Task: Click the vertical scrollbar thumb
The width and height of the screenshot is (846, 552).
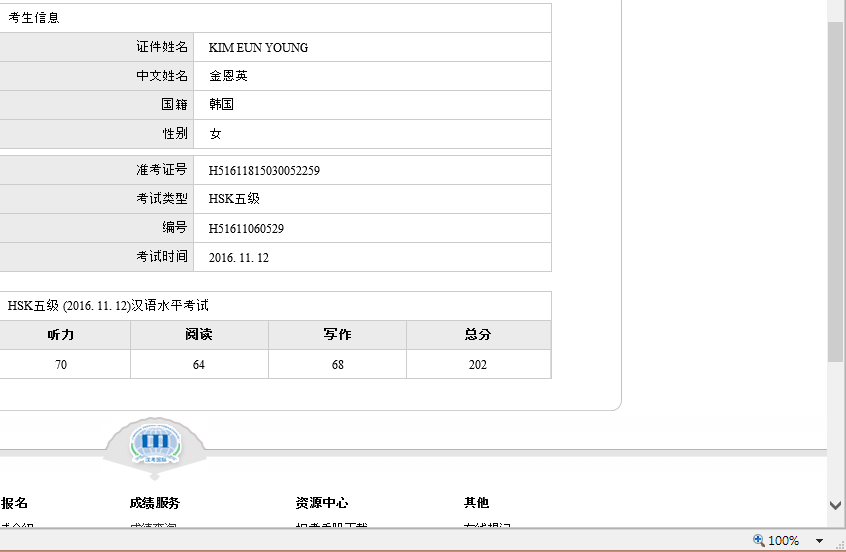Action: click(x=835, y=192)
